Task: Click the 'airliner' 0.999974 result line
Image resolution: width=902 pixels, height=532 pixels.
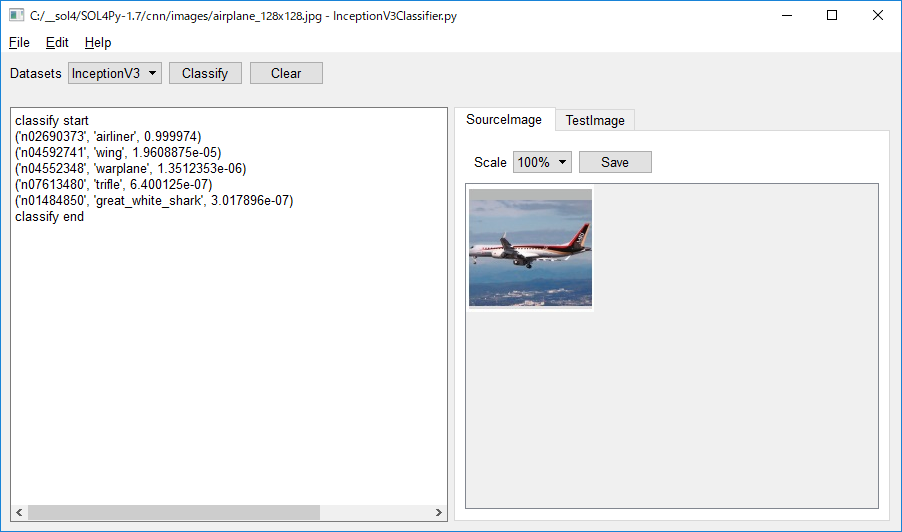Action: coord(108,137)
